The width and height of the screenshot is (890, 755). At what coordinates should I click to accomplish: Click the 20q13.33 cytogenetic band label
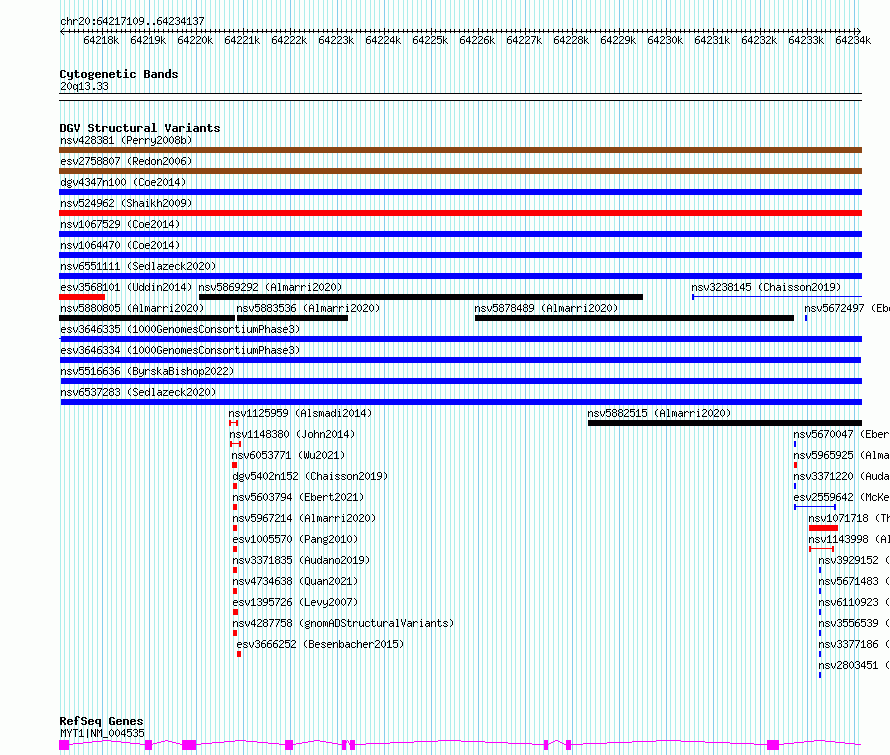84,86
